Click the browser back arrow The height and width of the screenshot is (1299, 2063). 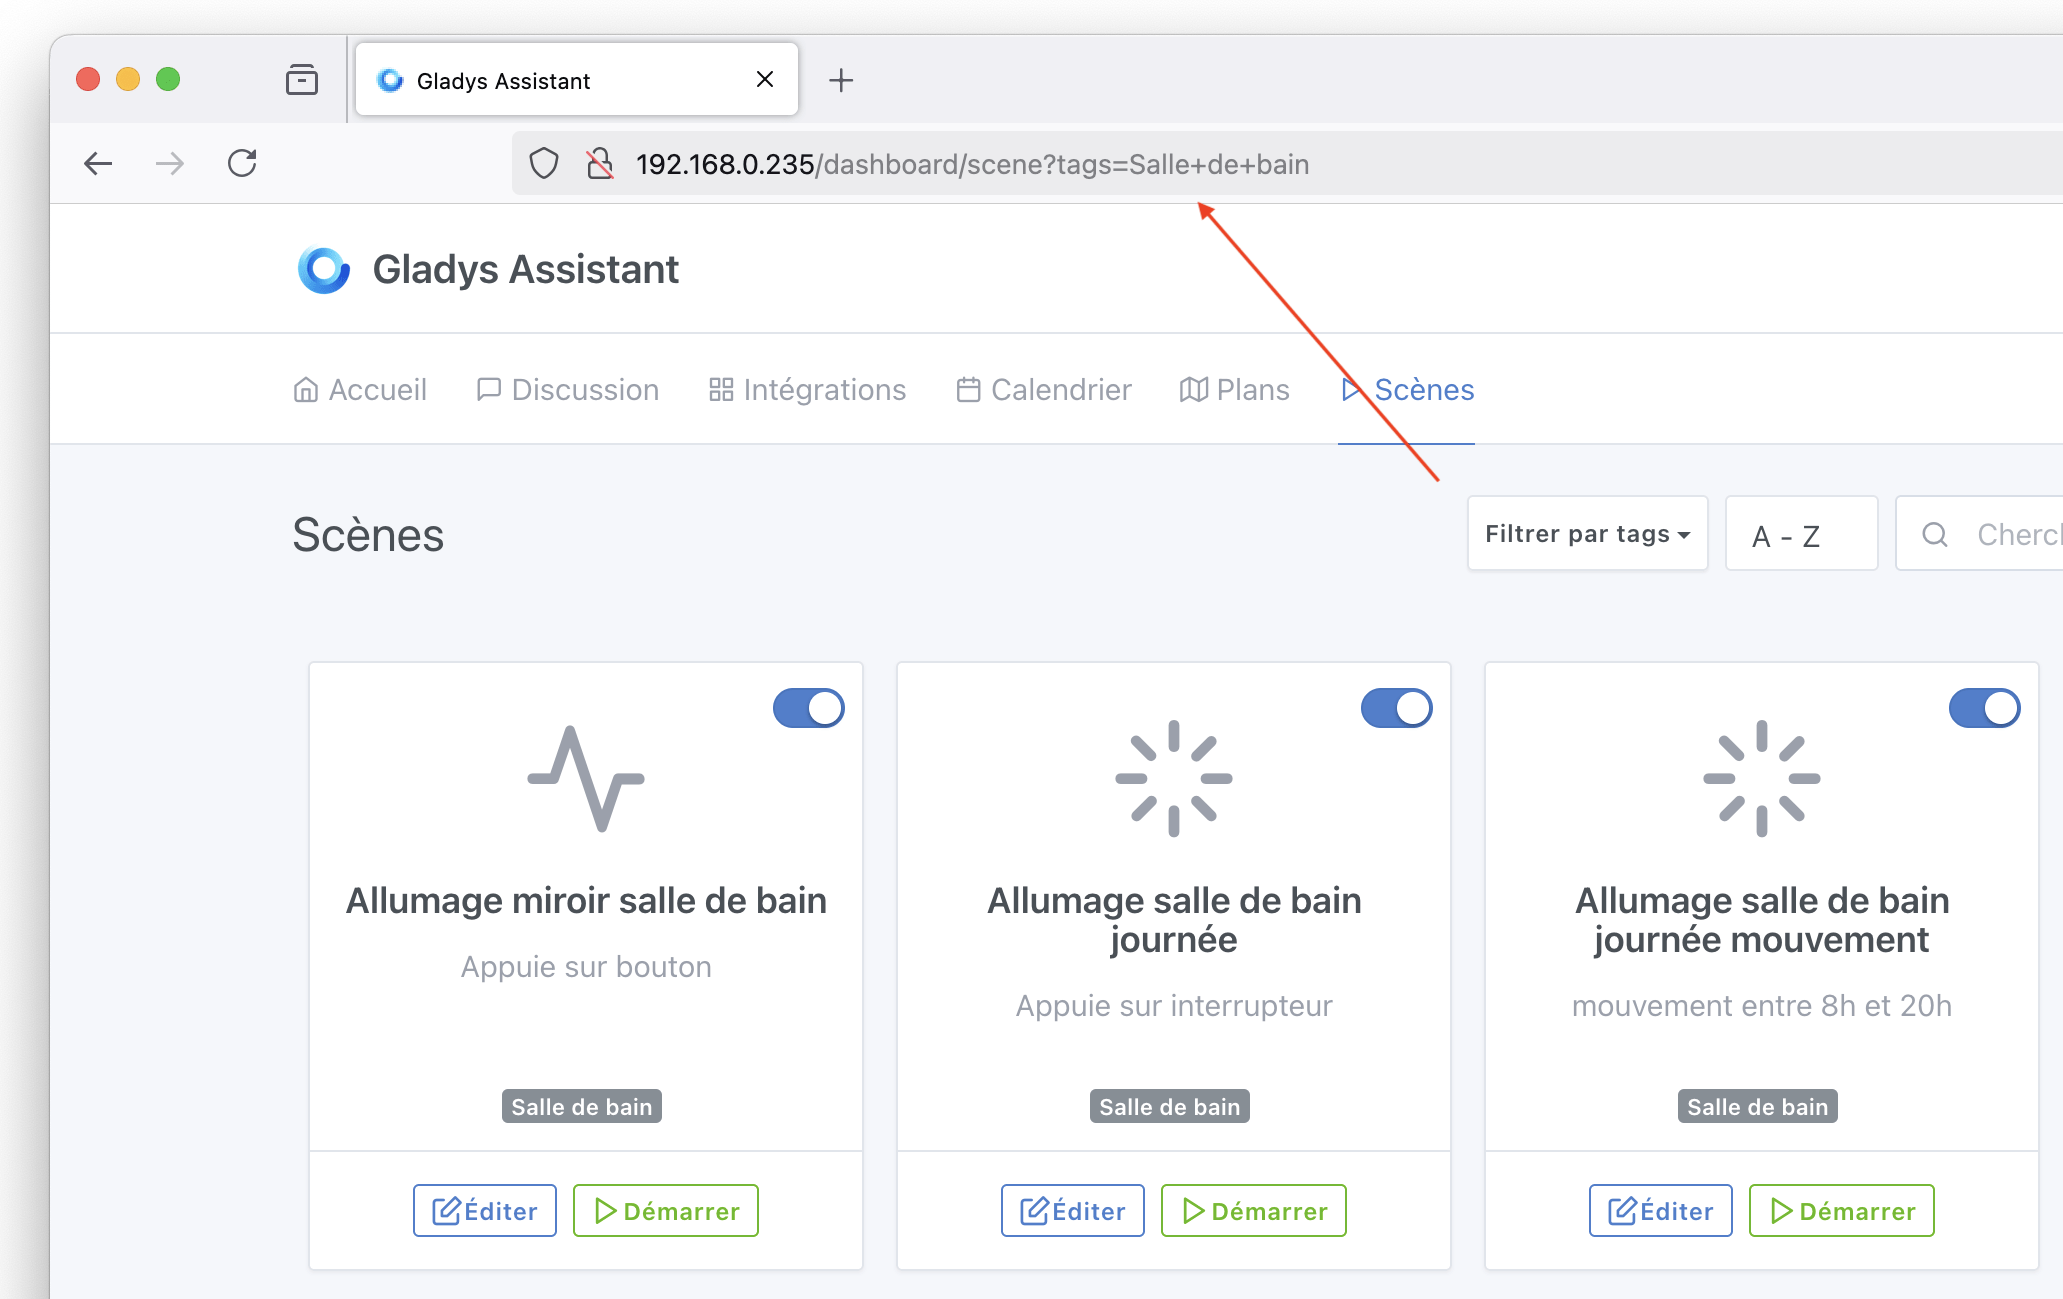point(98,163)
